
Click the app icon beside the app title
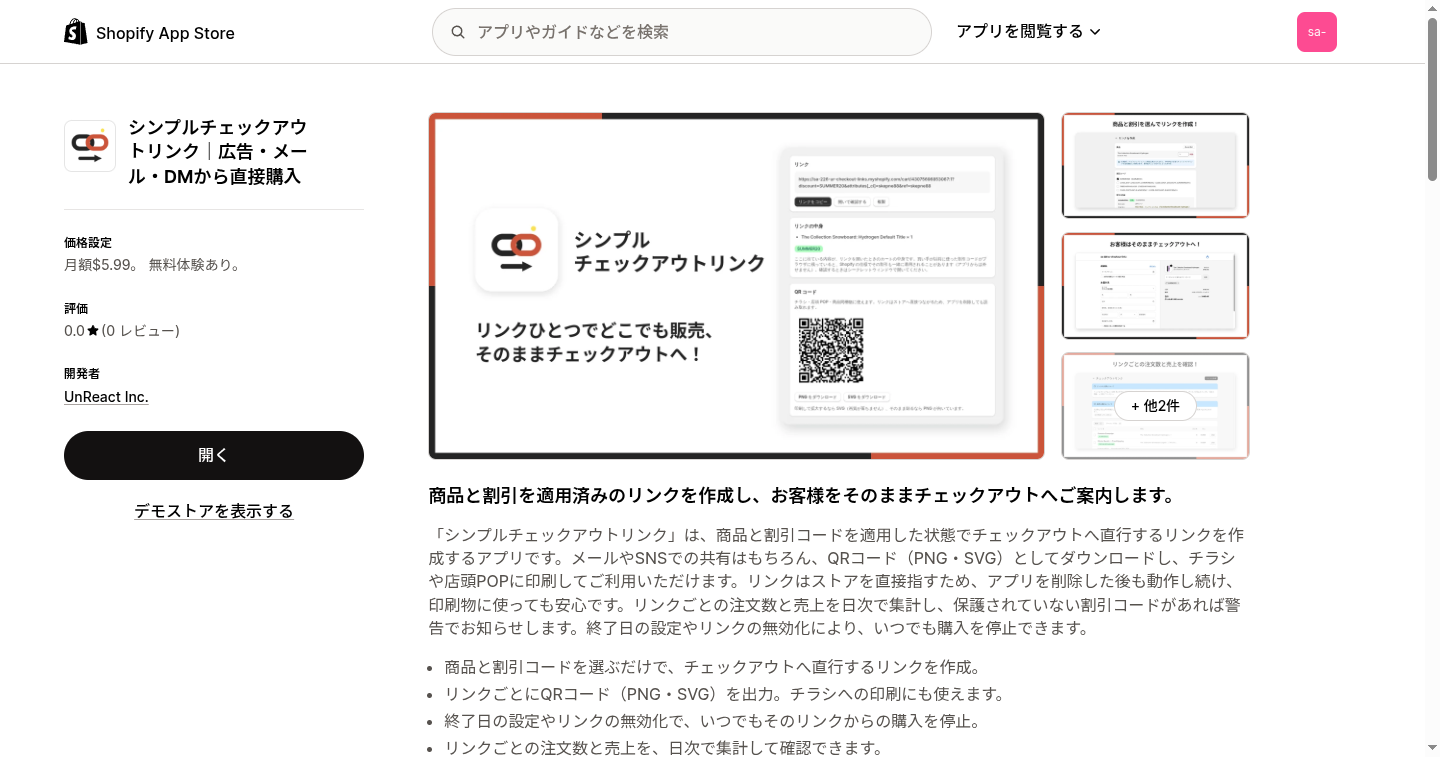tap(90, 146)
